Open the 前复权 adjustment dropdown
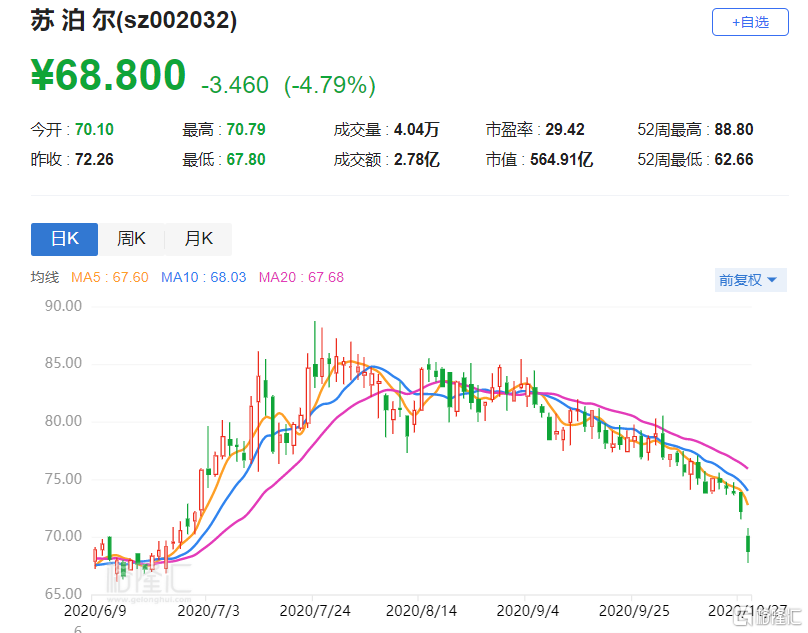Viewport: 808px width, 633px height. 750,280
